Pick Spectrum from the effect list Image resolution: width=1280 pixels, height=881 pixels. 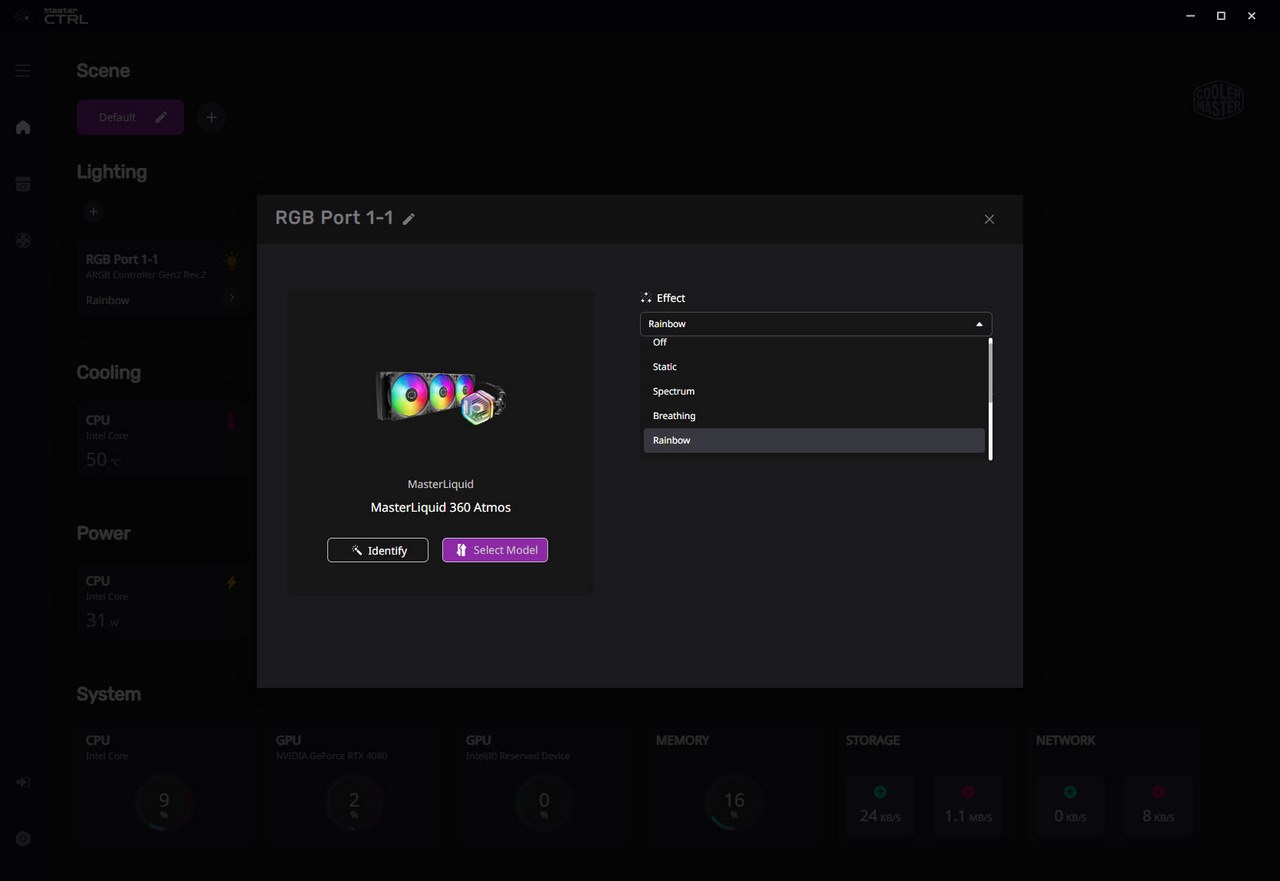(814, 391)
